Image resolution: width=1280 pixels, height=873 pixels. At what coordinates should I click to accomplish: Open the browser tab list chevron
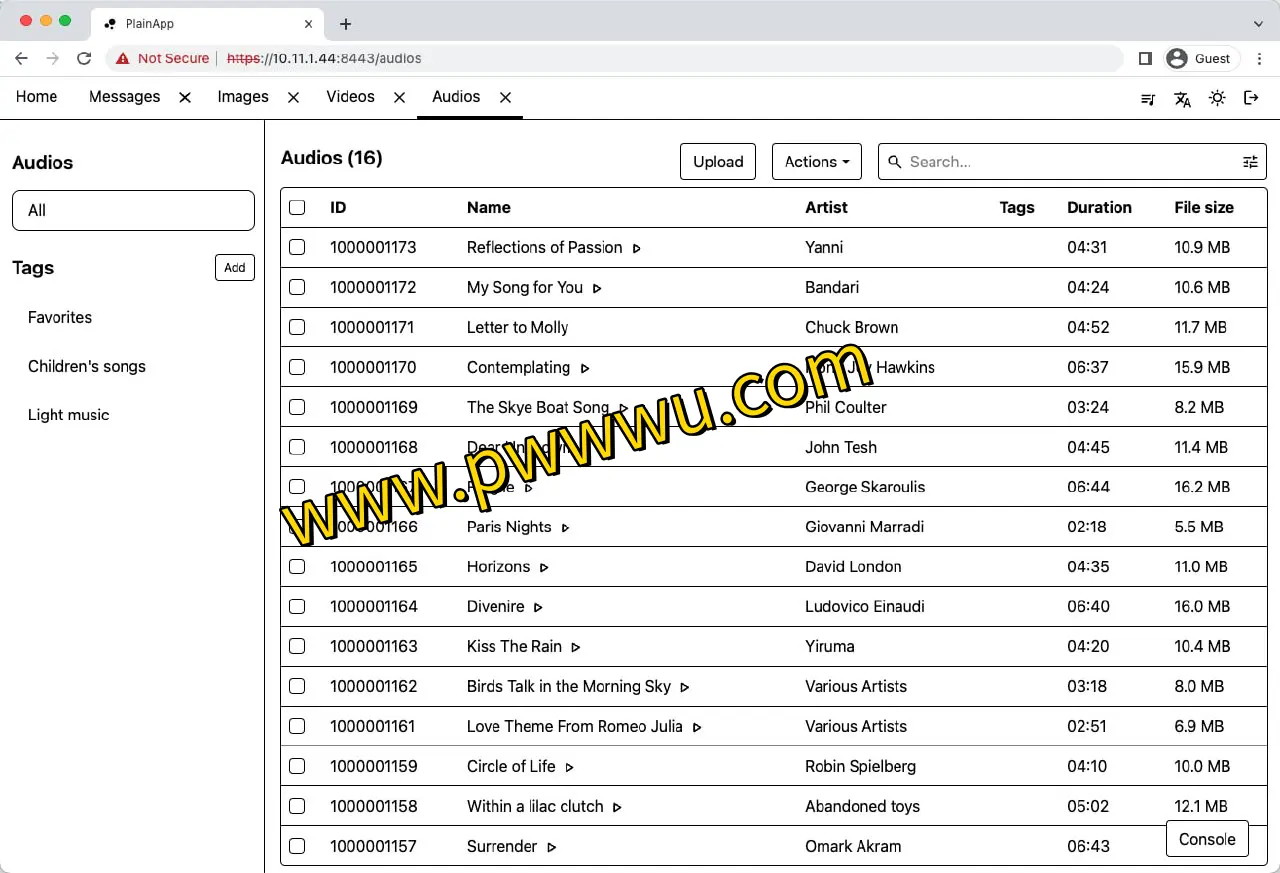pos(1259,23)
